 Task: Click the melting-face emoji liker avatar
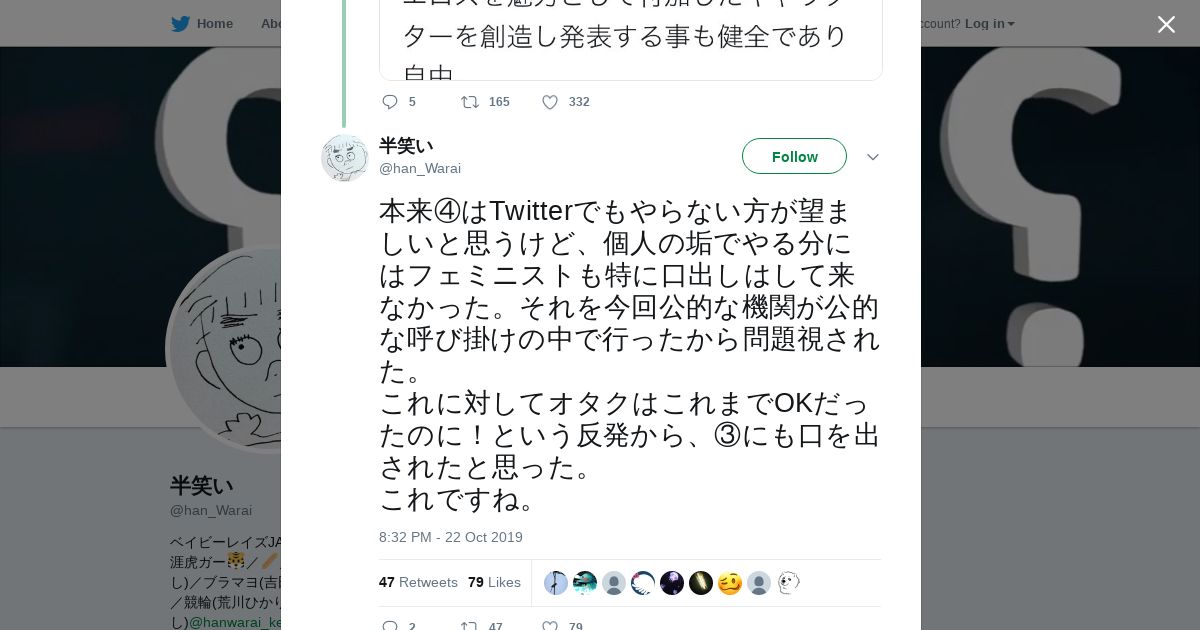tap(730, 583)
